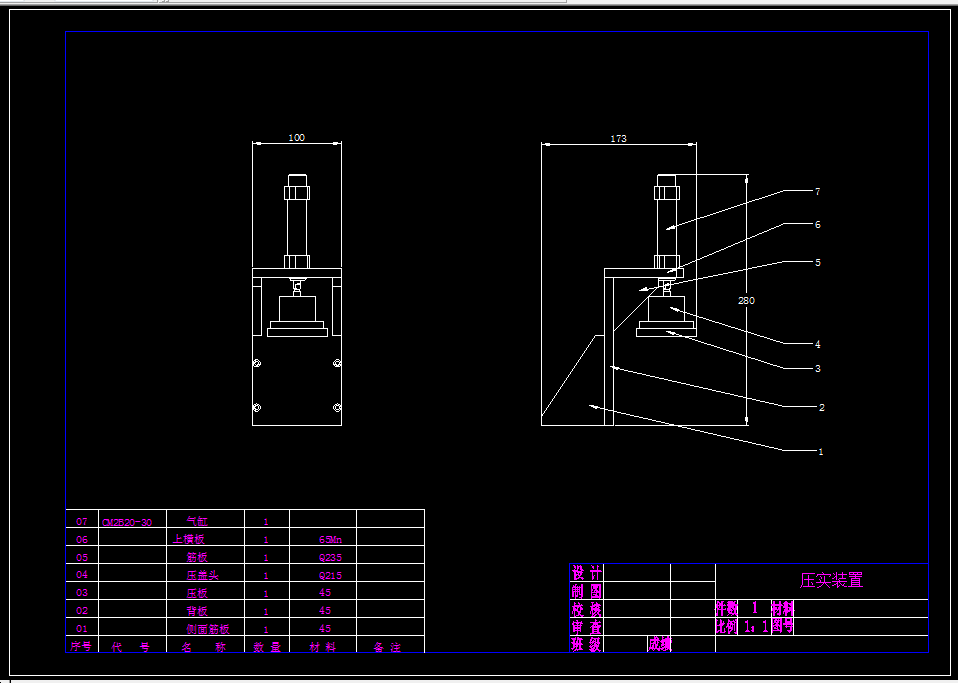Screen dimensions: 958x683
Task: Select the 100 width dimension text
Action: tap(296, 137)
